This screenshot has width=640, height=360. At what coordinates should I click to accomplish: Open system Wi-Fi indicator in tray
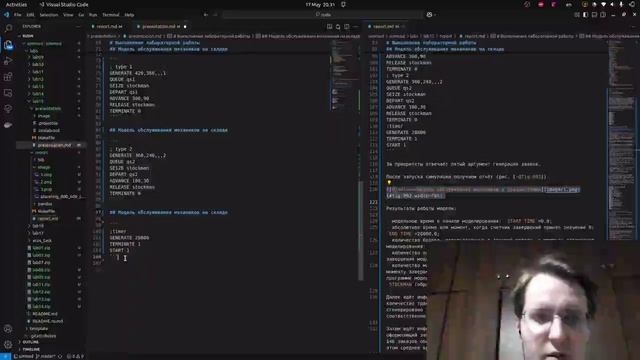603,4
